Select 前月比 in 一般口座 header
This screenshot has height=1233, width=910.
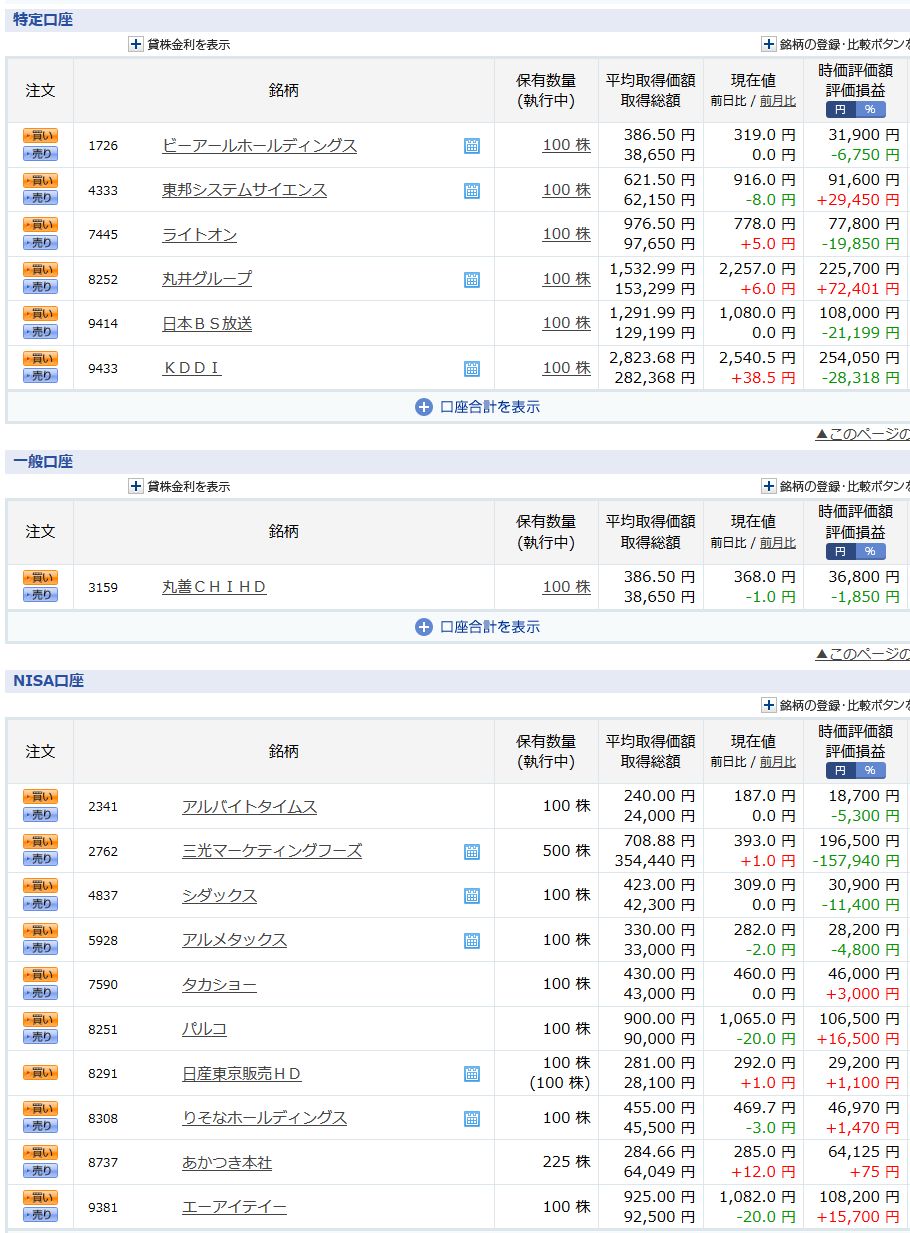(x=778, y=543)
